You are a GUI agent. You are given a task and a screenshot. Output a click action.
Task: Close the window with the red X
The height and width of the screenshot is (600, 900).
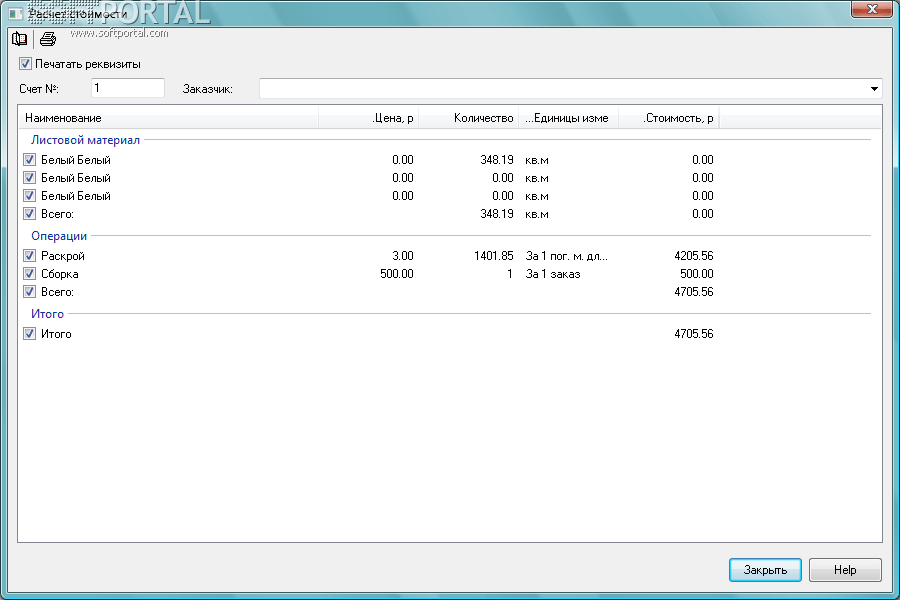point(871,9)
